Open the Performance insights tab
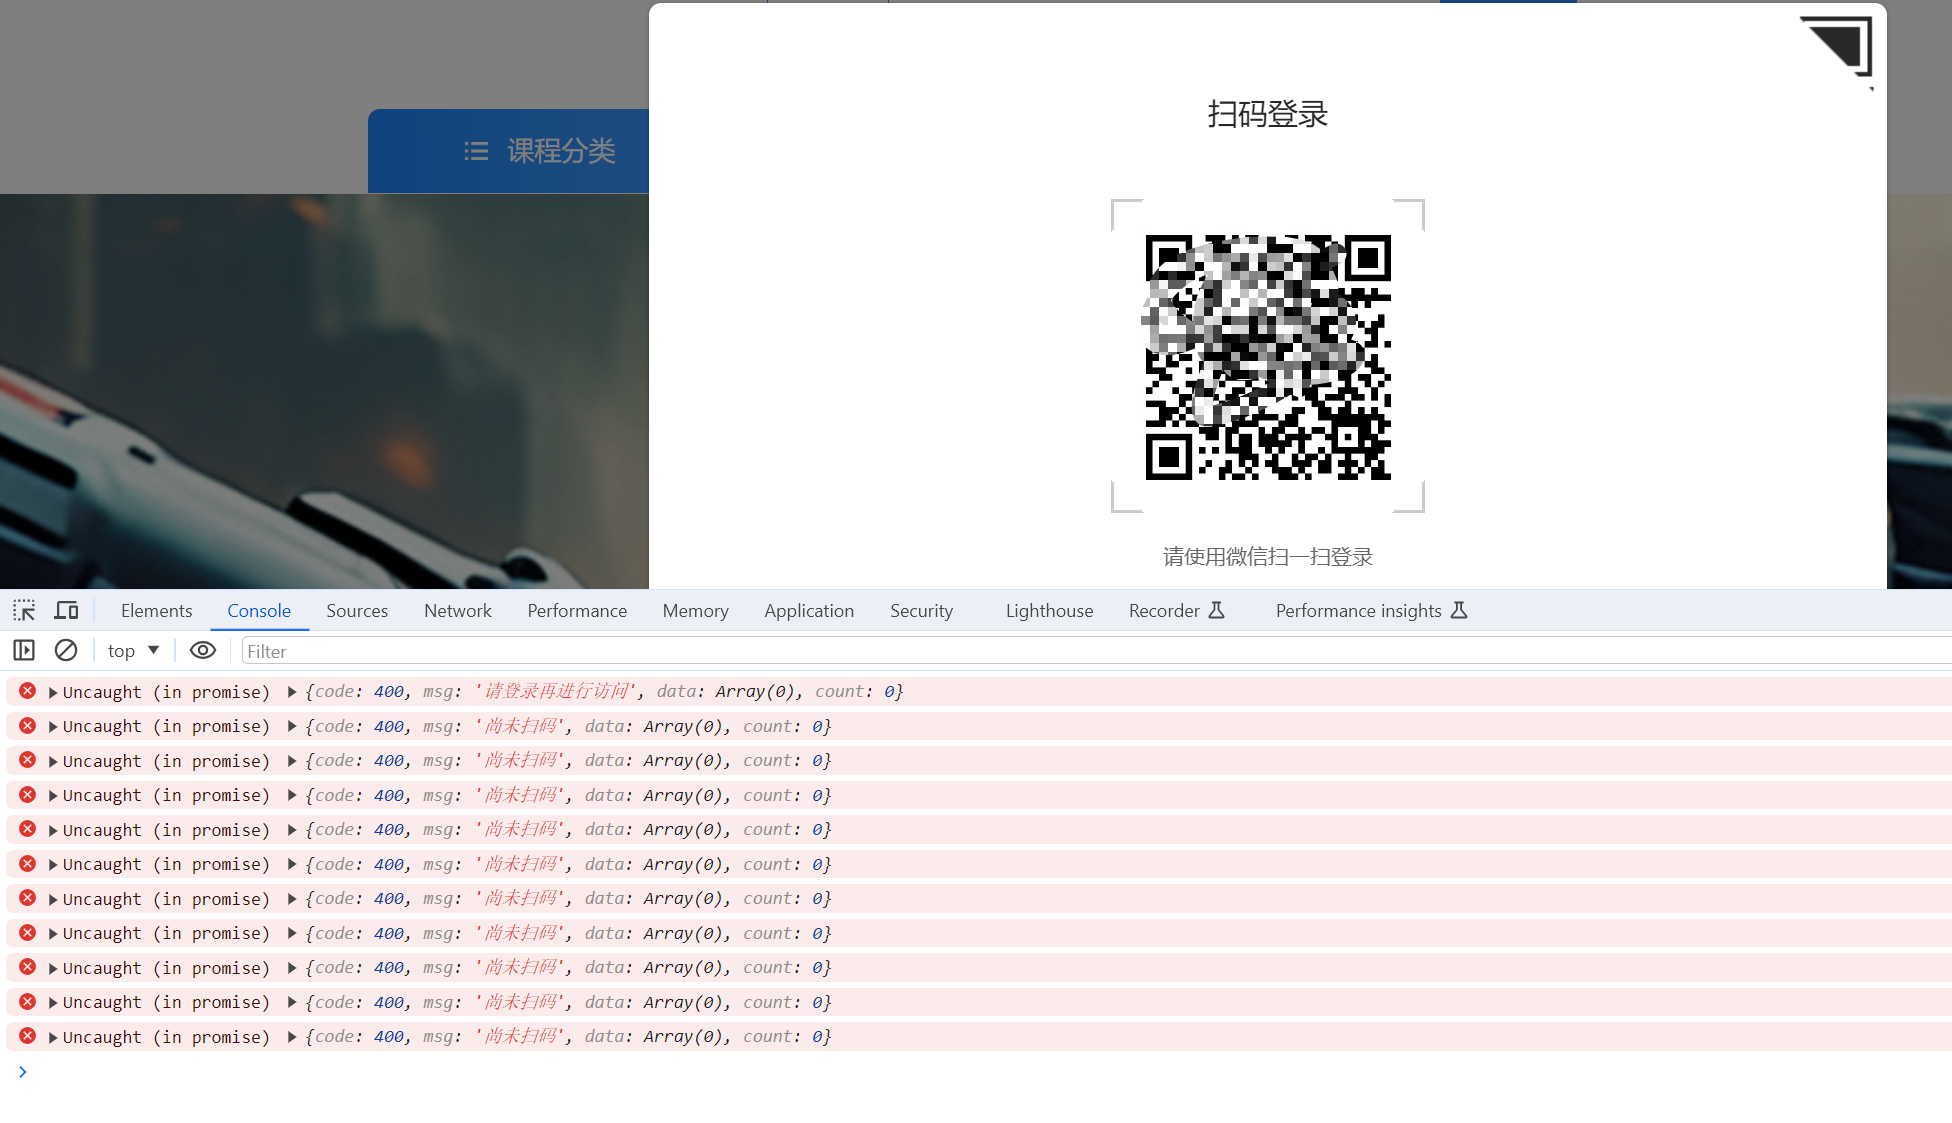 [1371, 610]
